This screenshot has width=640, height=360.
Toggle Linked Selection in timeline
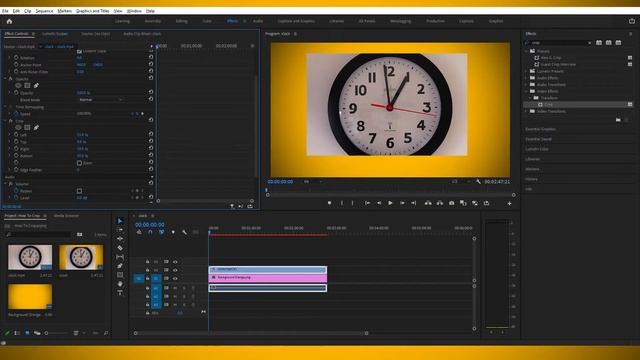(162, 232)
